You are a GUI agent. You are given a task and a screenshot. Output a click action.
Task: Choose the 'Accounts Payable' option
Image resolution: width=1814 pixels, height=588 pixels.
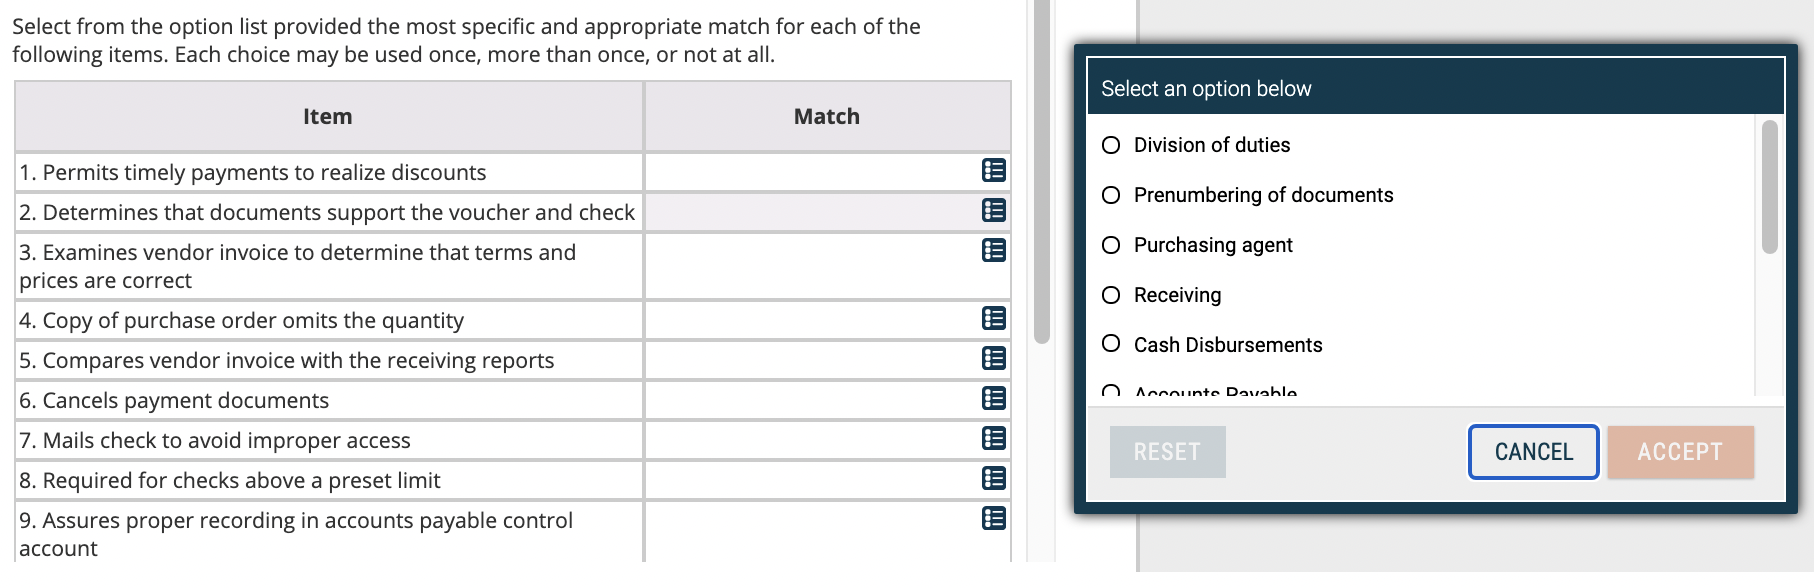point(1111,390)
